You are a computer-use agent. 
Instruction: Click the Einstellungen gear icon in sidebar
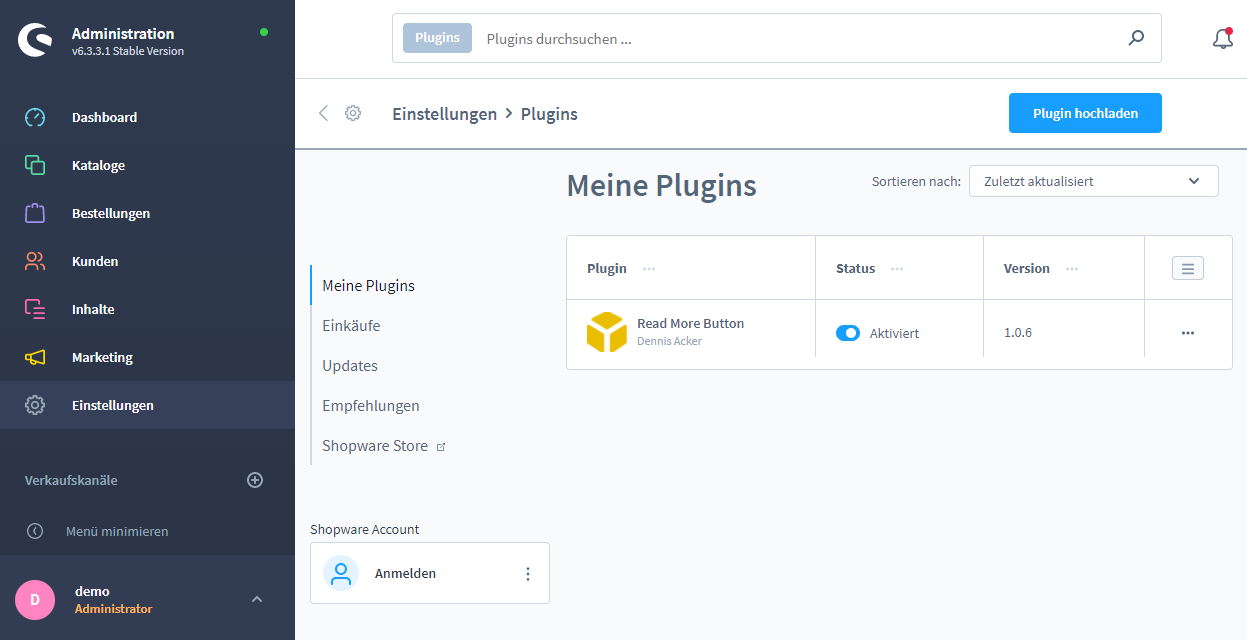pos(35,405)
